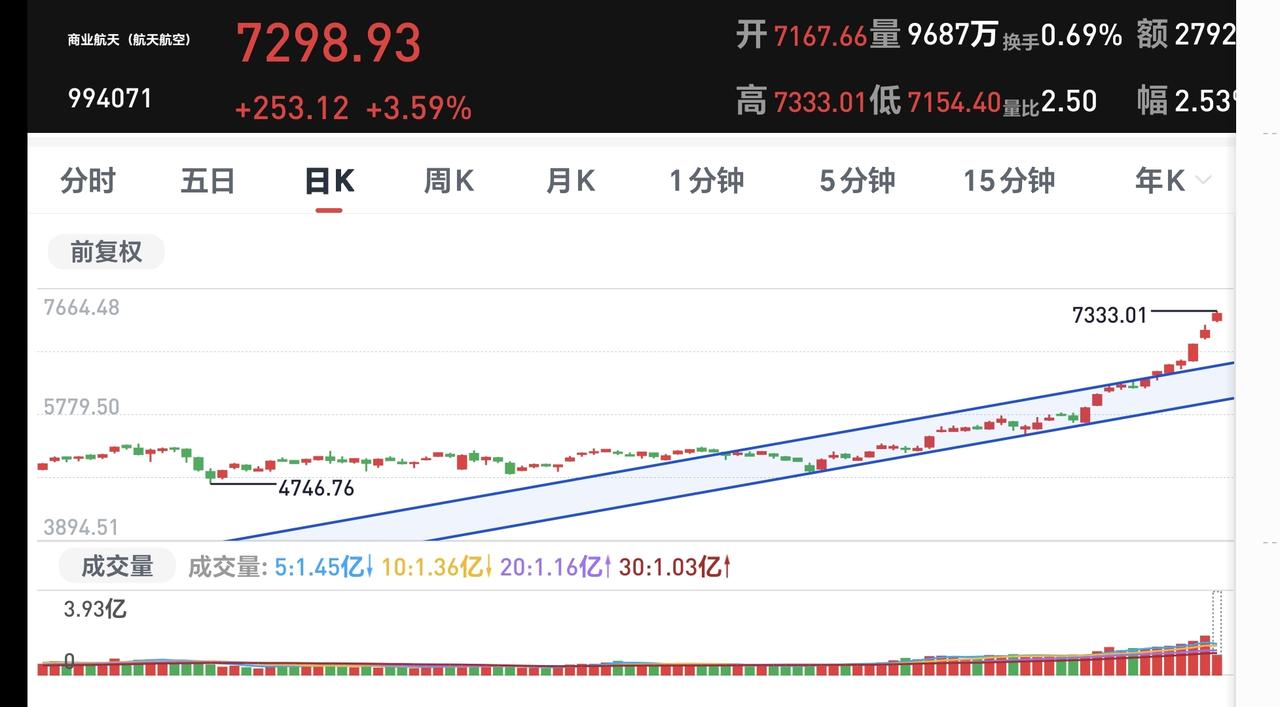
Task: Expand the 年K period dropdown
Action: point(1172,181)
